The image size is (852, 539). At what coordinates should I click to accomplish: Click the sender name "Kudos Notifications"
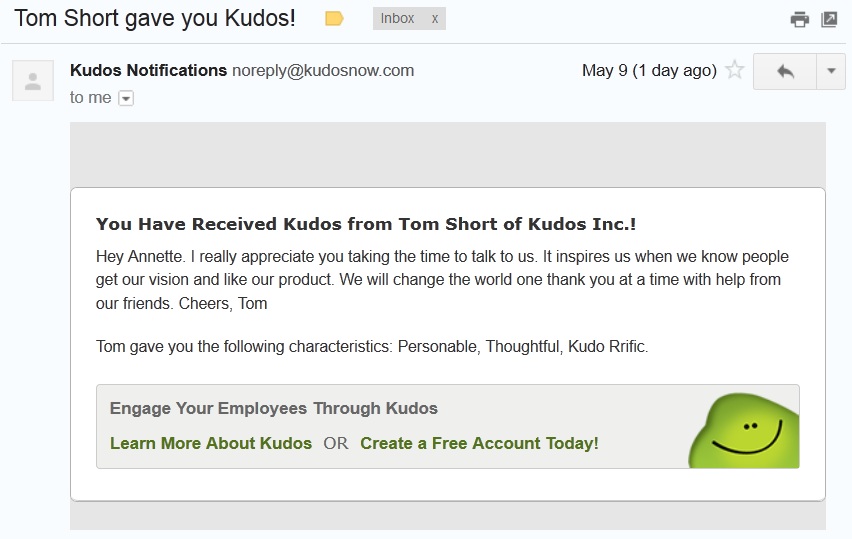click(x=148, y=70)
